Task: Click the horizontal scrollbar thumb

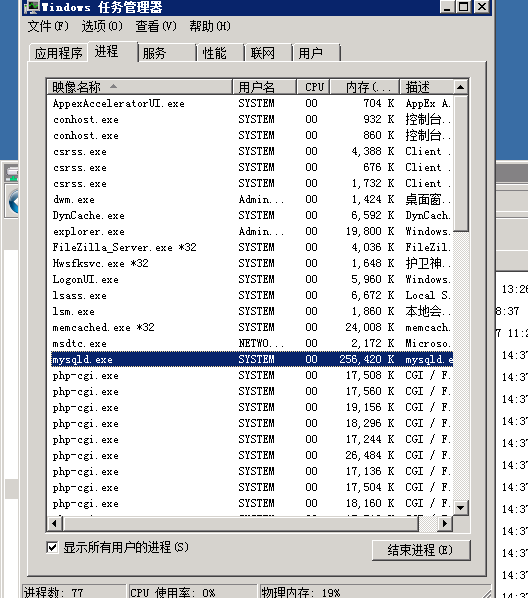Action: coord(240,523)
